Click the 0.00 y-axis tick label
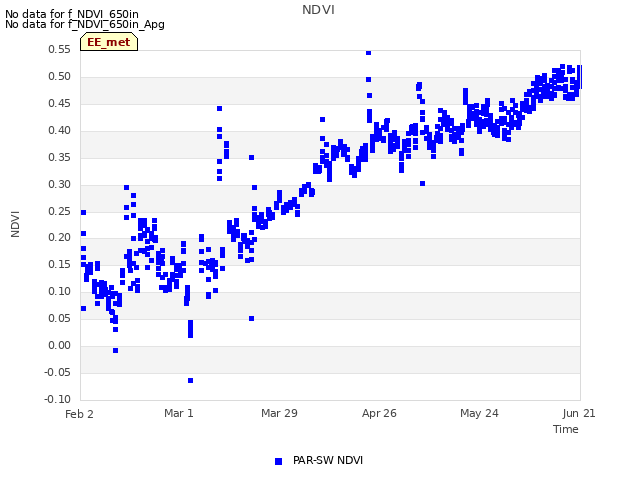 59,345
